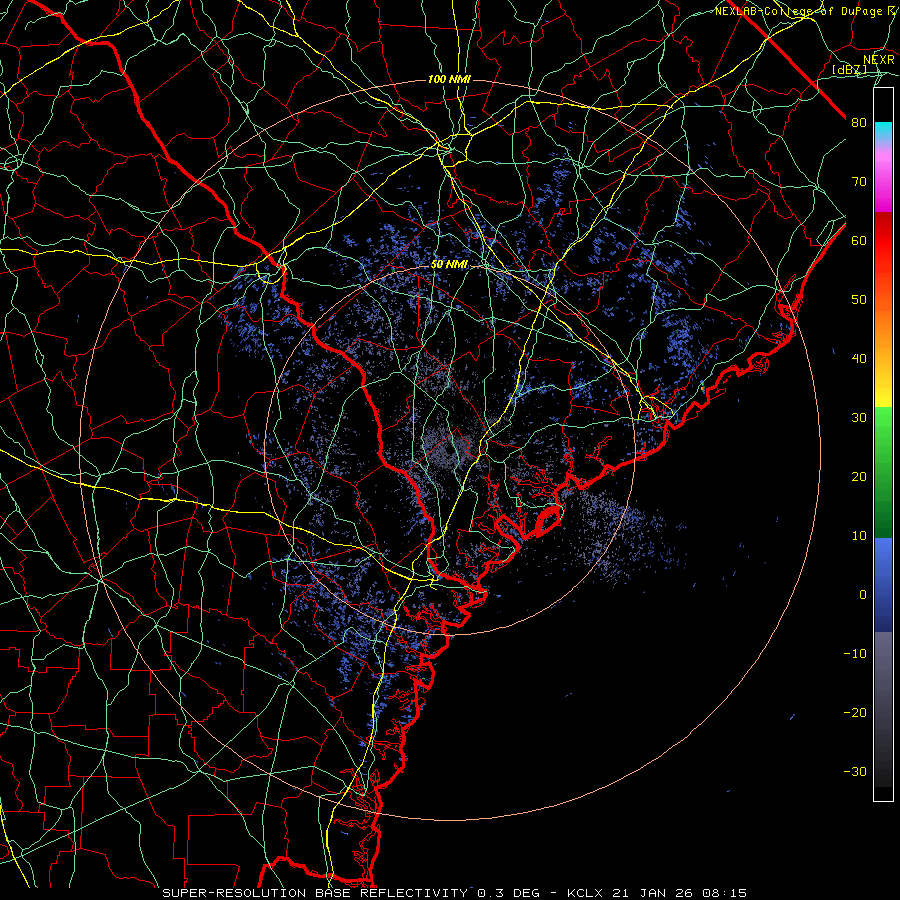
Task: Click the NEXR label at top right
Action: (x=878, y=60)
